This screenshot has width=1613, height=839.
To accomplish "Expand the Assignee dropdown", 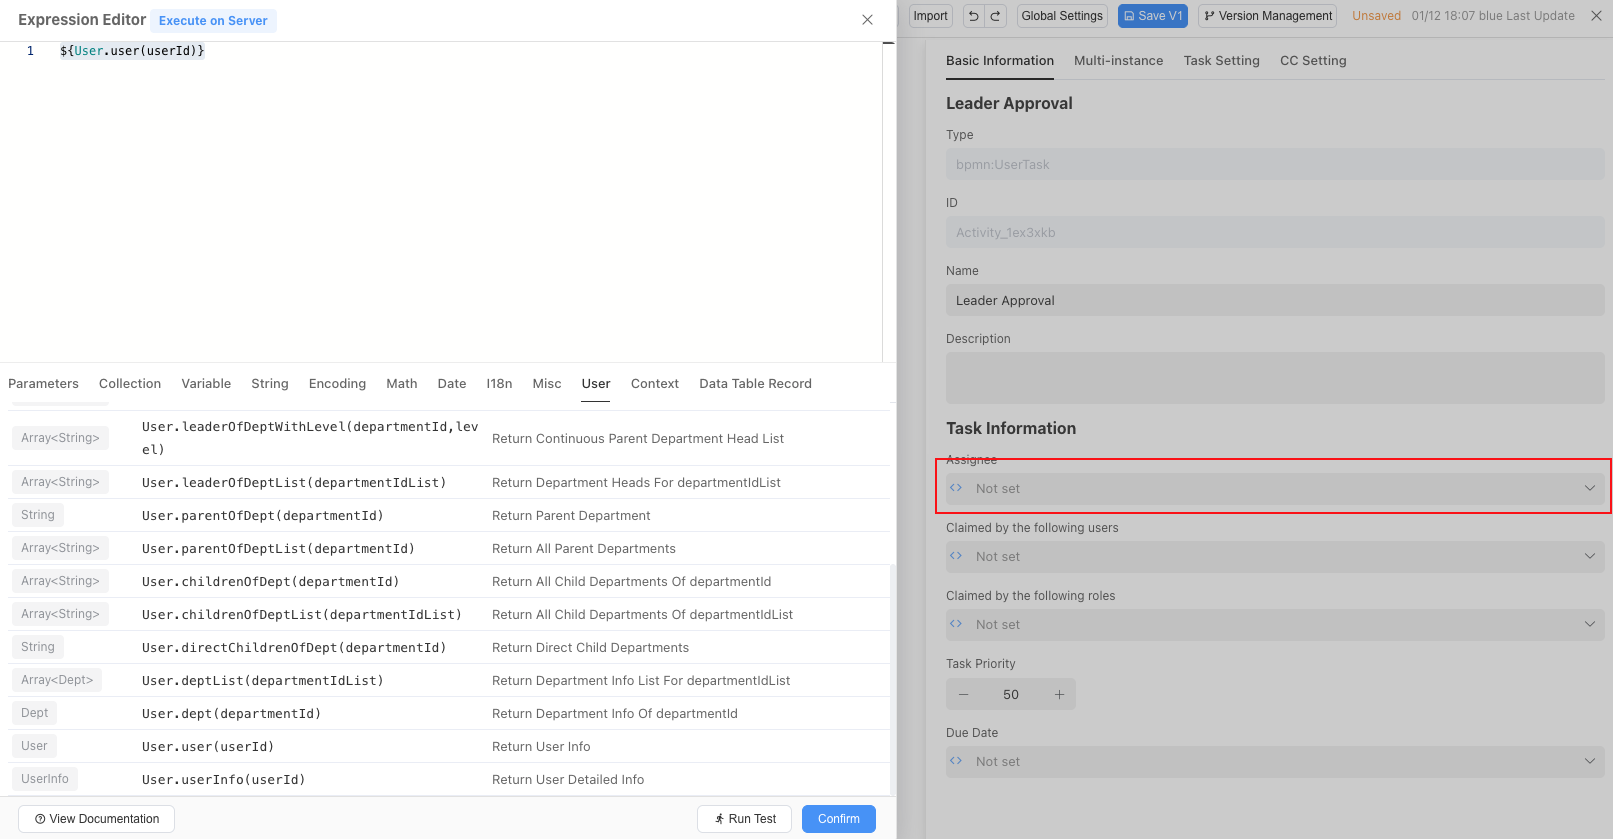I will [x=1589, y=488].
